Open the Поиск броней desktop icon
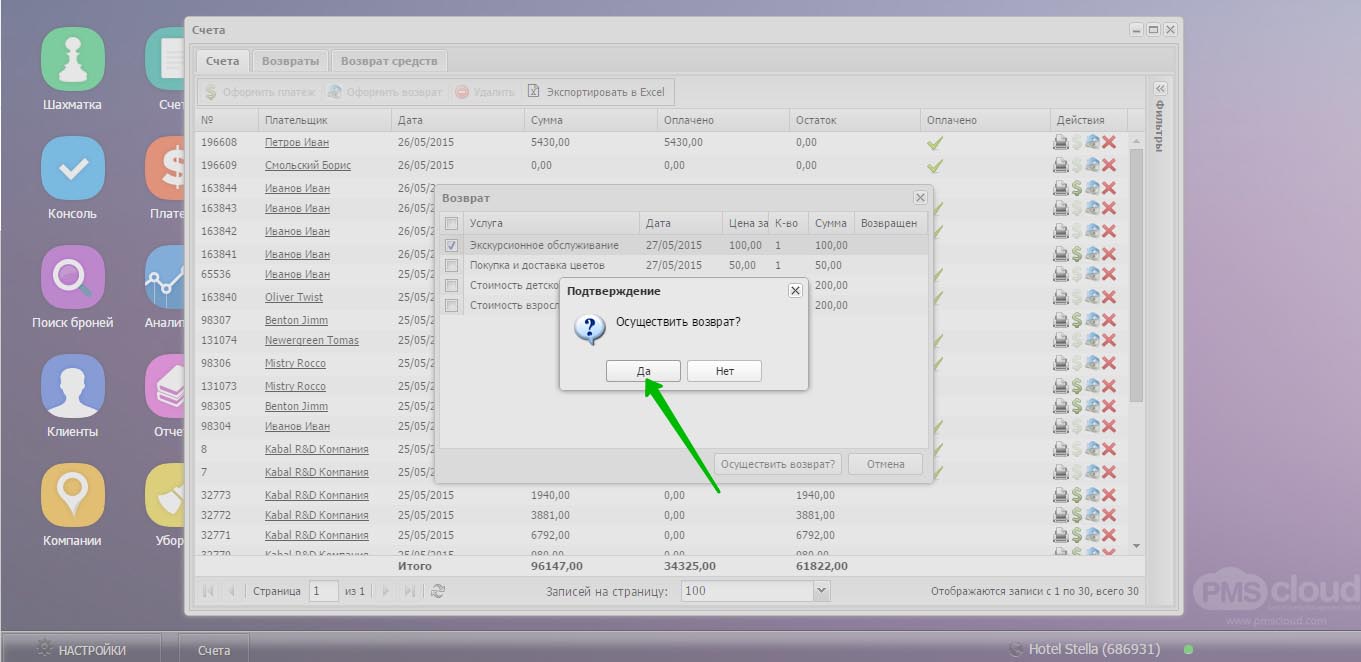 [x=72, y=277]
